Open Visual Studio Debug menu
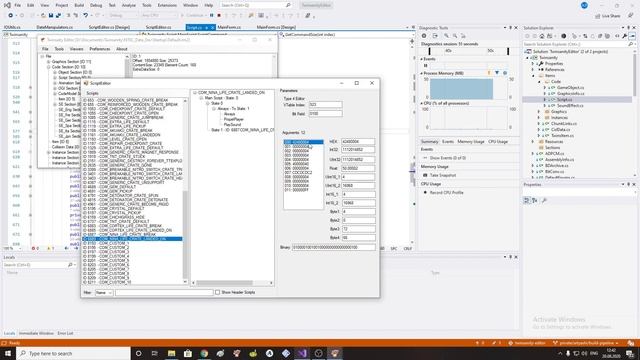The height and width of the screenshot is (360, 640). point(96,5)
